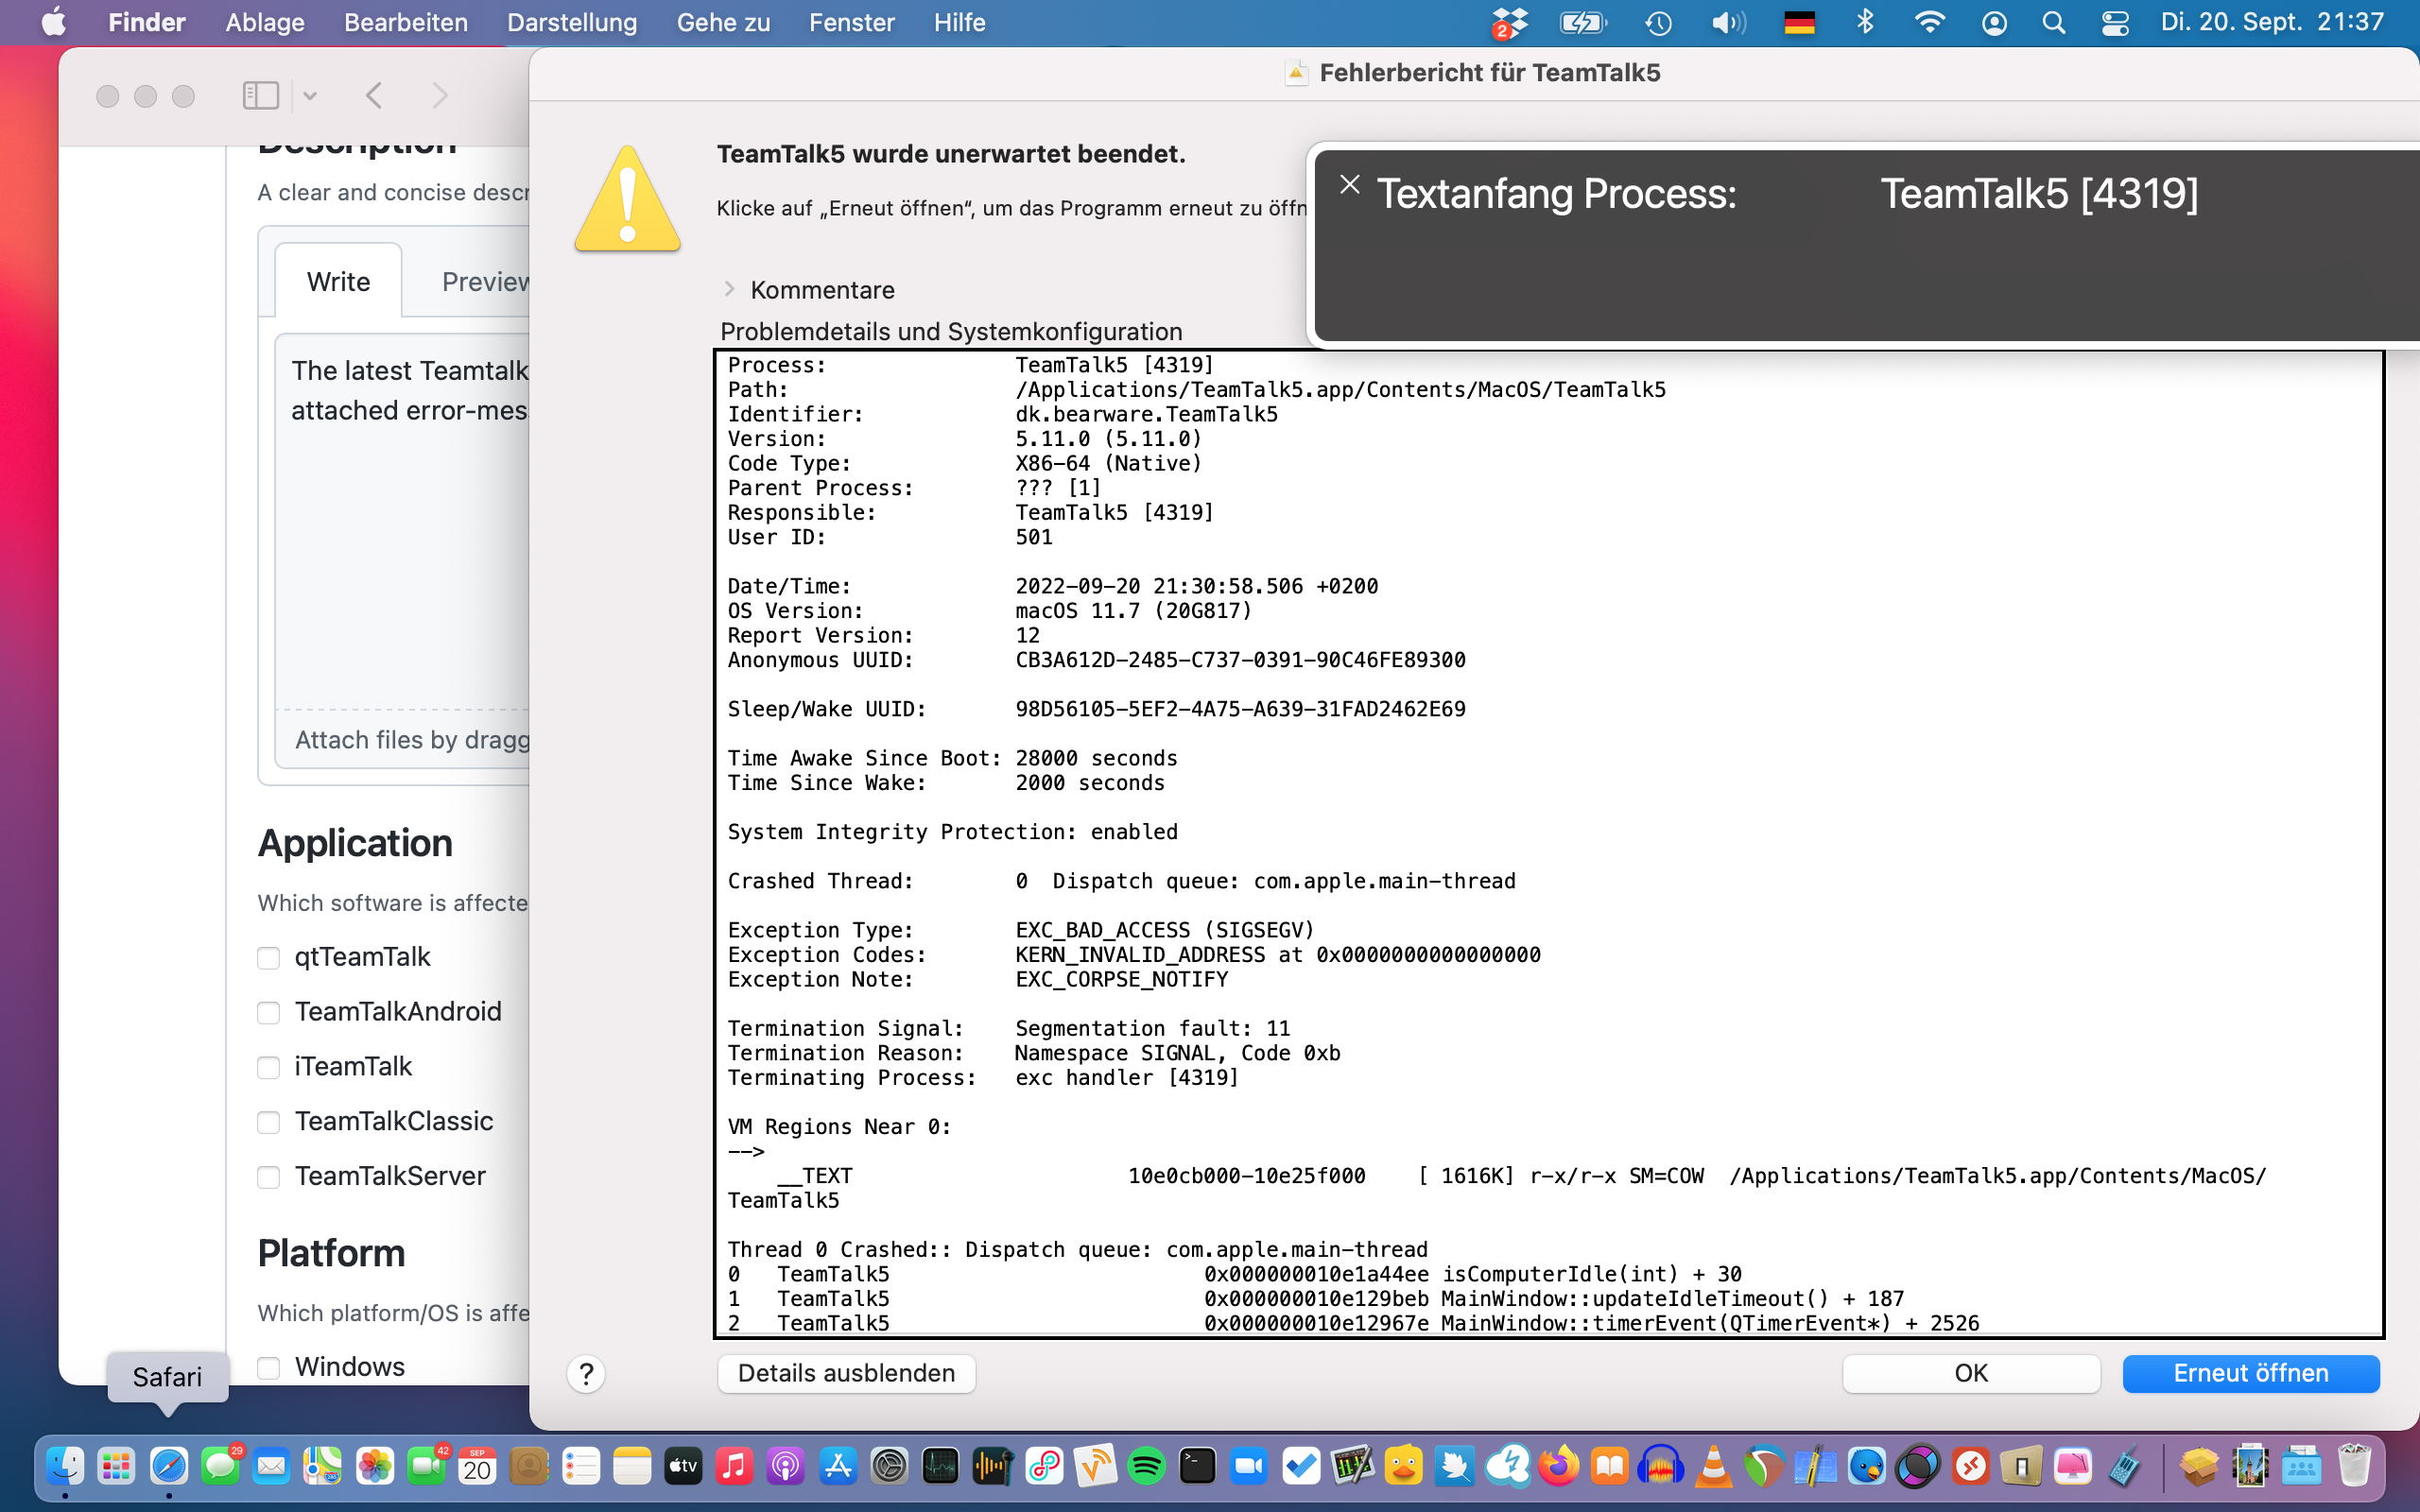Image resolution: width=2420 pixels, height=1512 pixels.
Task: Open System Preferences in the Dock
Action: tap(889, 1467)
